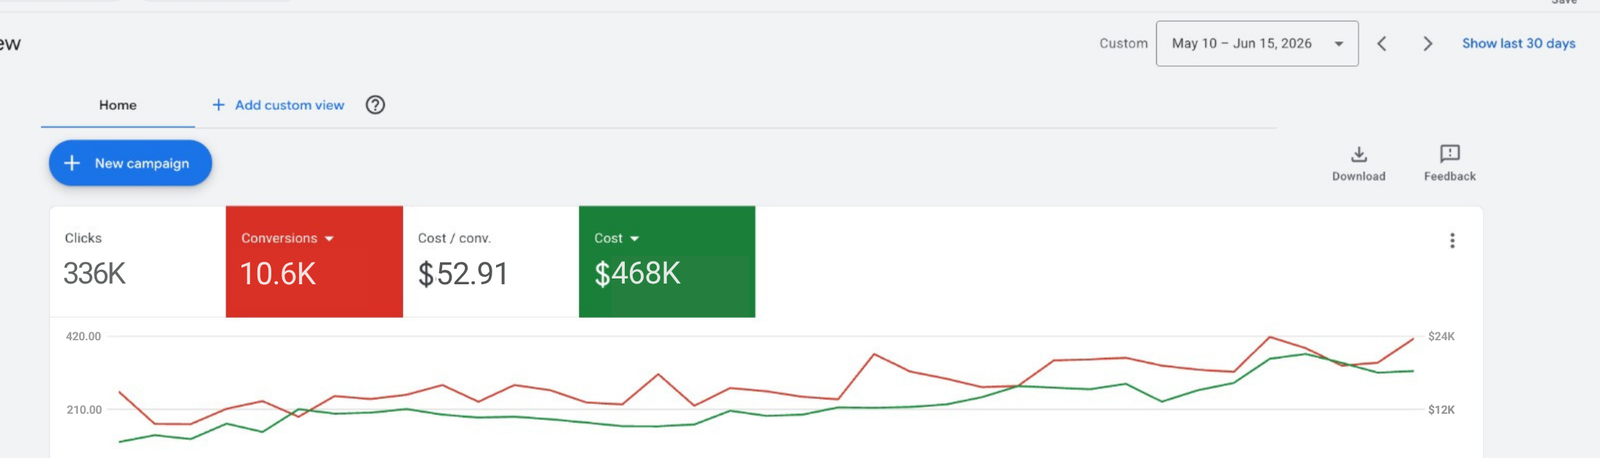Click plus icon beside Add custom view
Image resolution: width=1600 pixels, height=458 pixels.
point(218,105)
